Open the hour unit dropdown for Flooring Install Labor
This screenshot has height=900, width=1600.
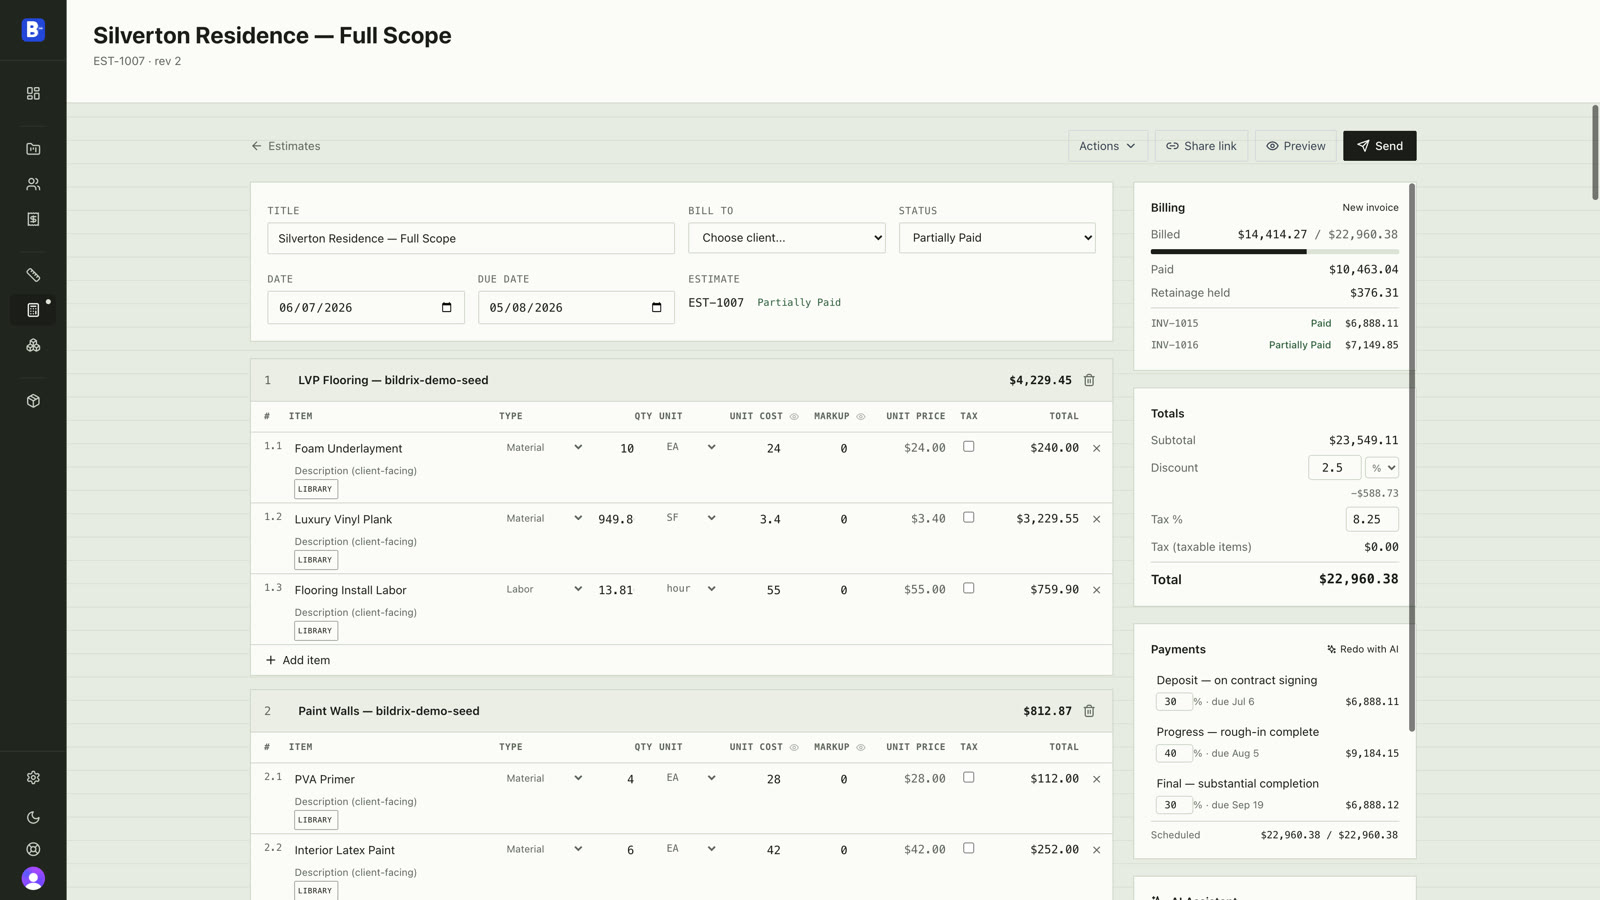pos(690,589)
